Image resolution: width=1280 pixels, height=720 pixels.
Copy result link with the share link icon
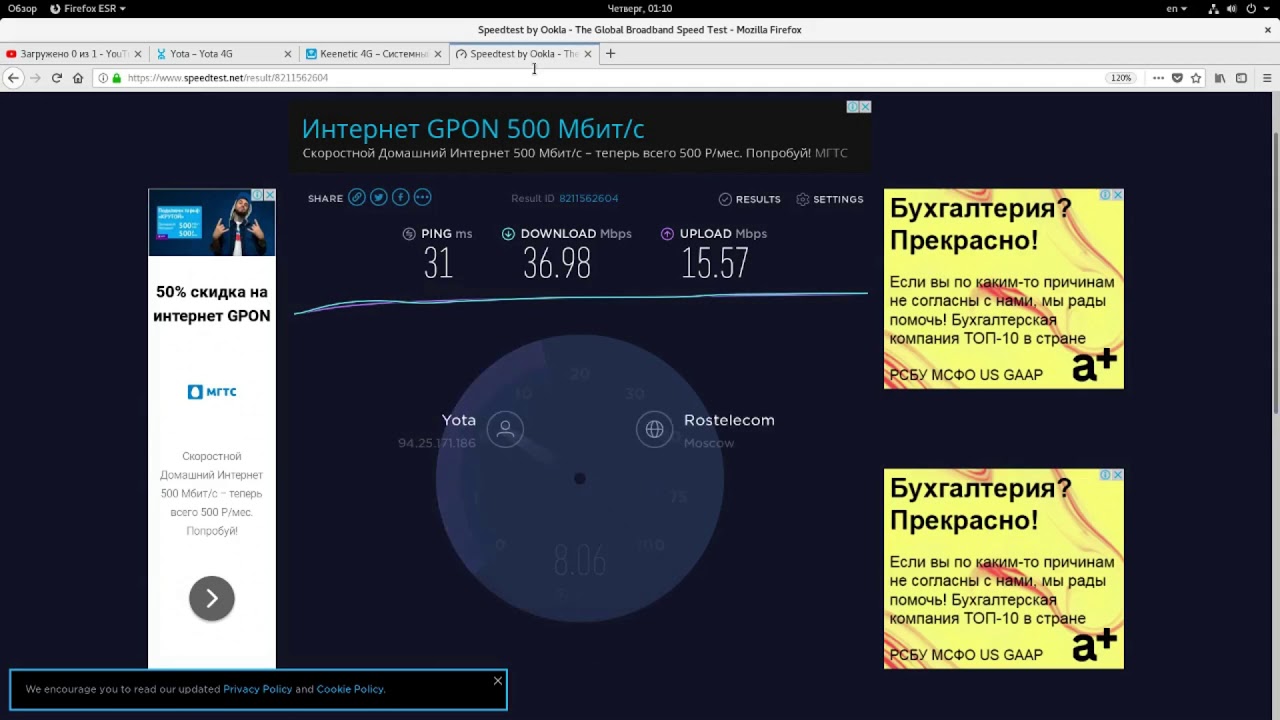[356, 197]
